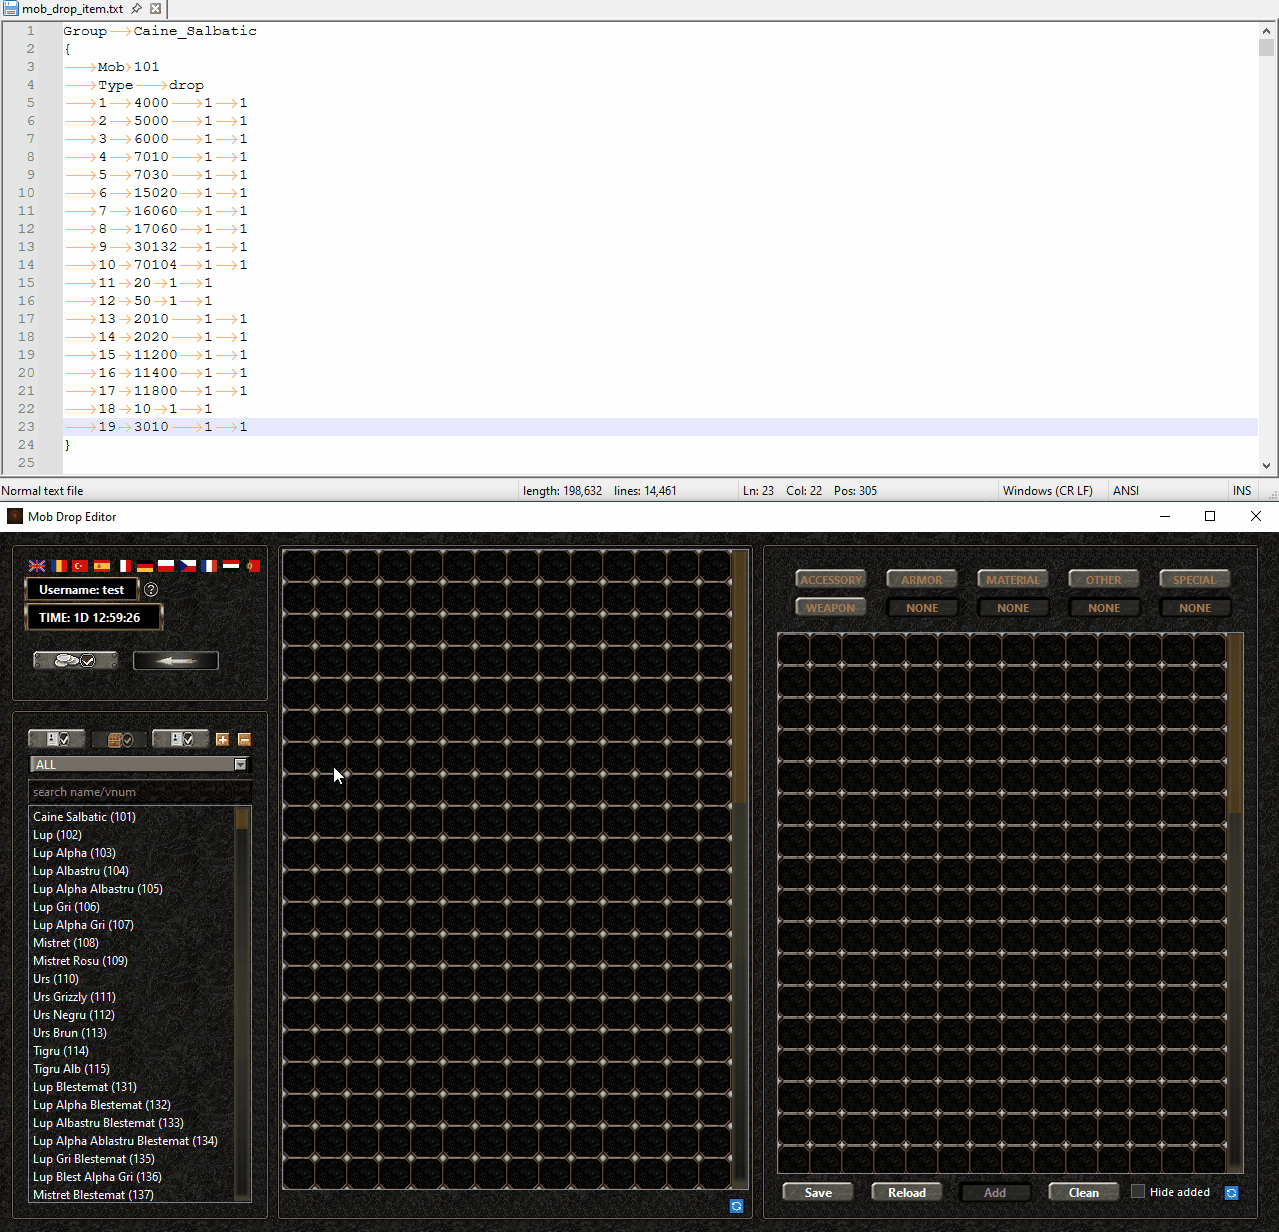This screenshot has height=1232, width=1279.
Task: Select Lup Alpha Albastru (105) in list
Action: [98, 889]
